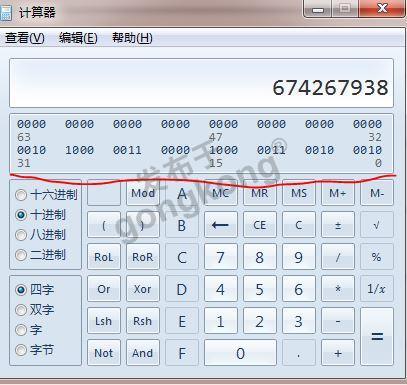The width and height of the screenshot is (407, 385).
Task: Click the RoL rotate left button
Action: tap(104, 257)
